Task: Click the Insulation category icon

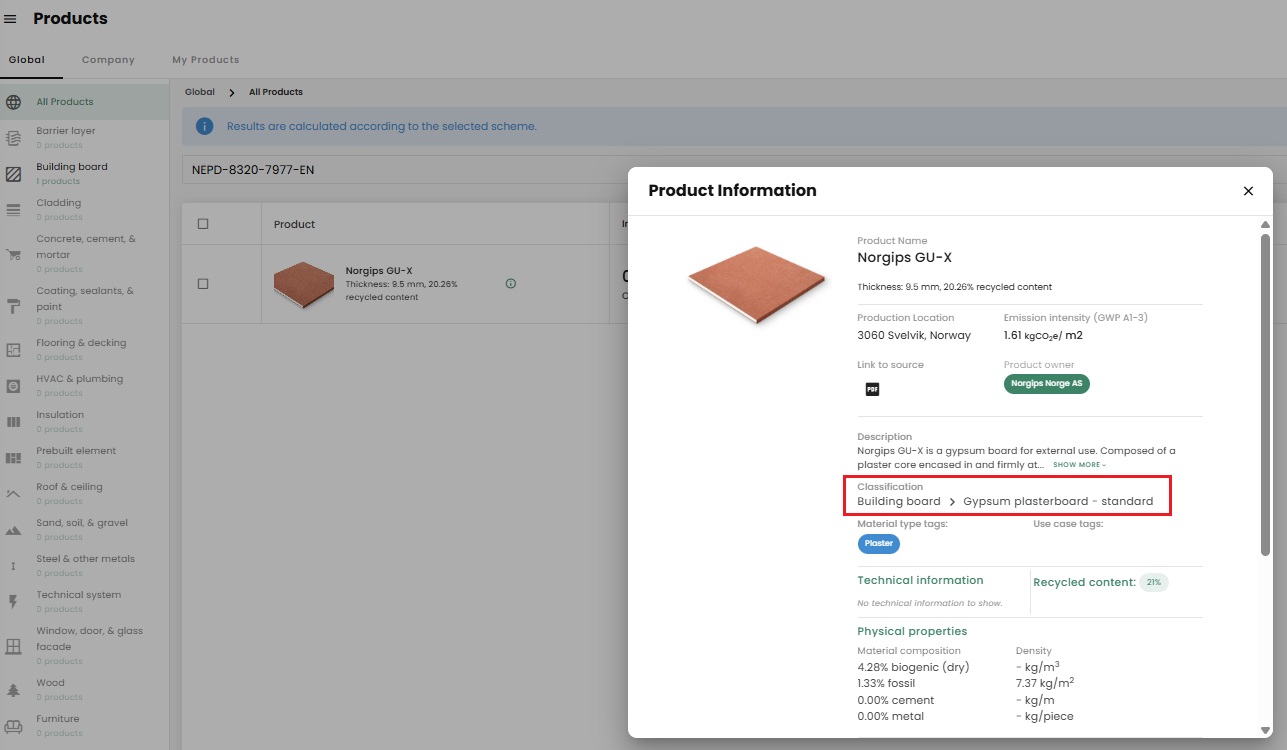Action: point(14,422)
